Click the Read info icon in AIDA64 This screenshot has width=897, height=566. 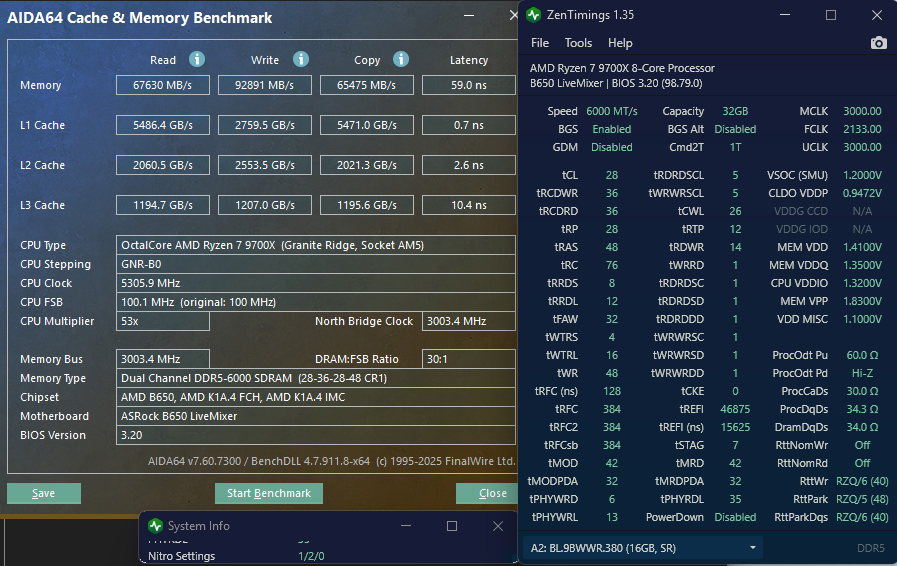[x=197, y=60]
